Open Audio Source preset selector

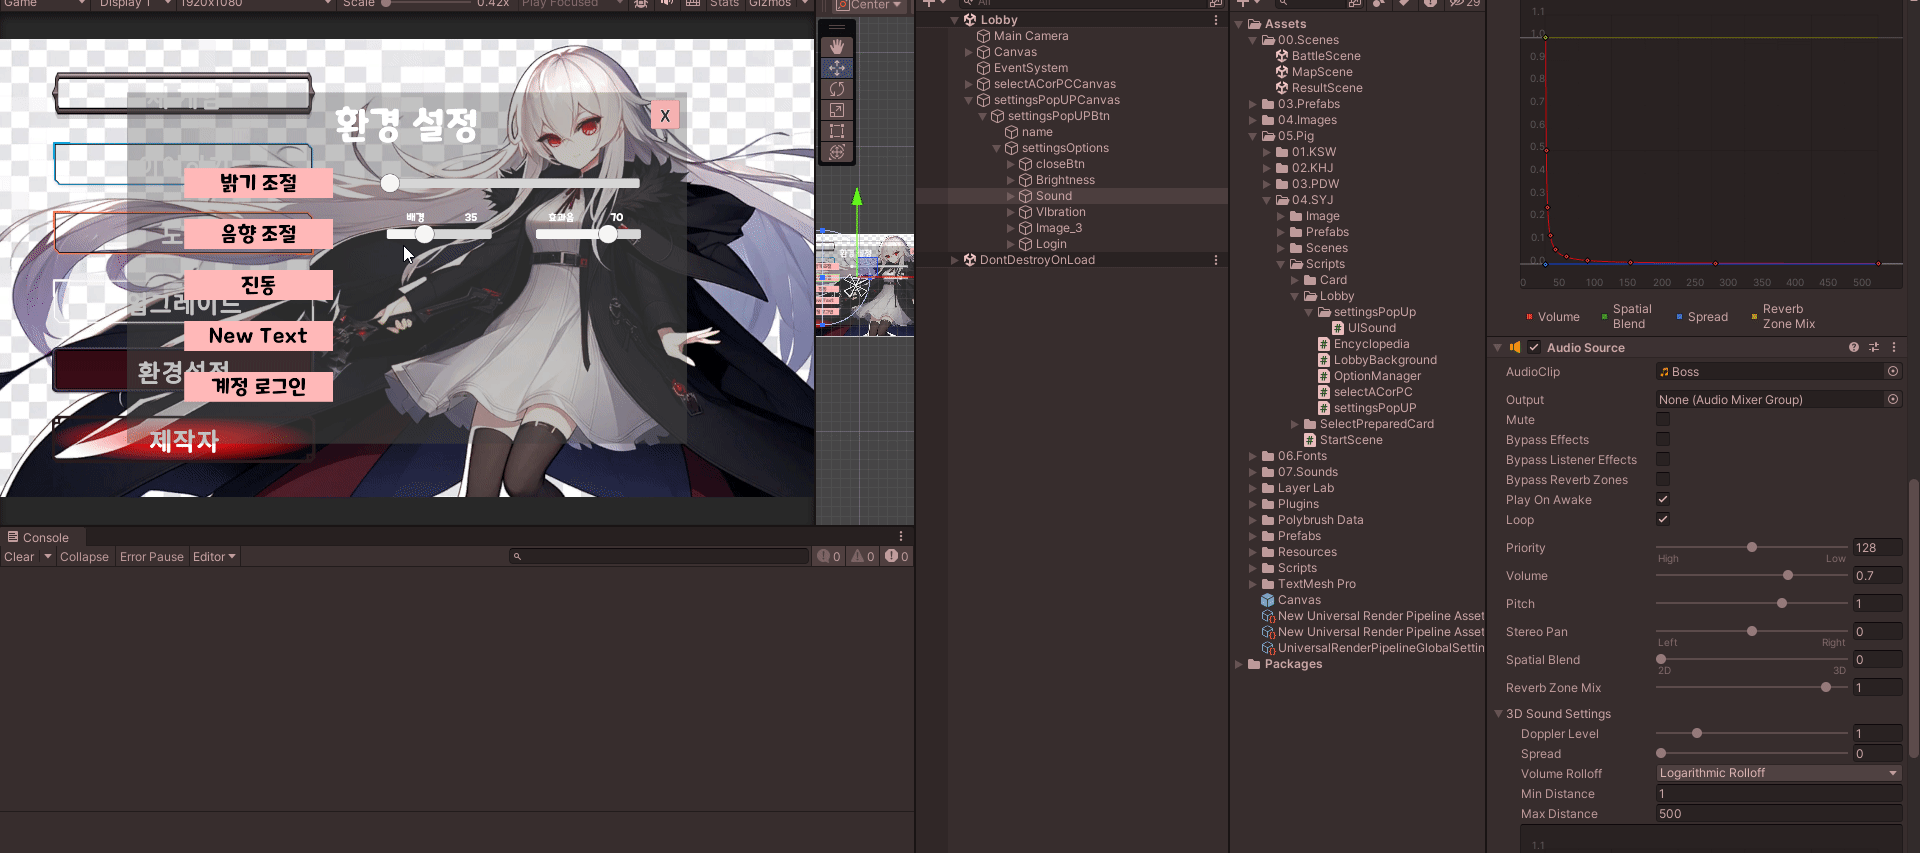click(1874, 348)
